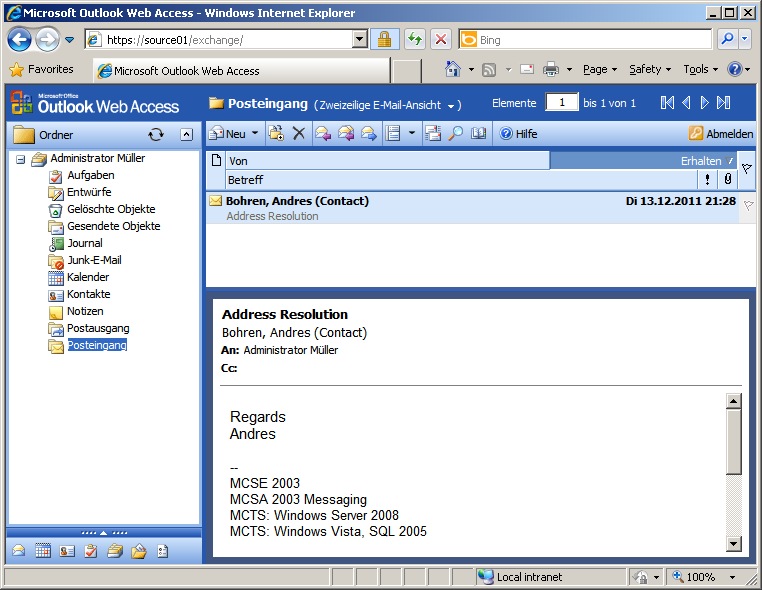
Task: Open the Notizen folder
Action: point(85,312)
